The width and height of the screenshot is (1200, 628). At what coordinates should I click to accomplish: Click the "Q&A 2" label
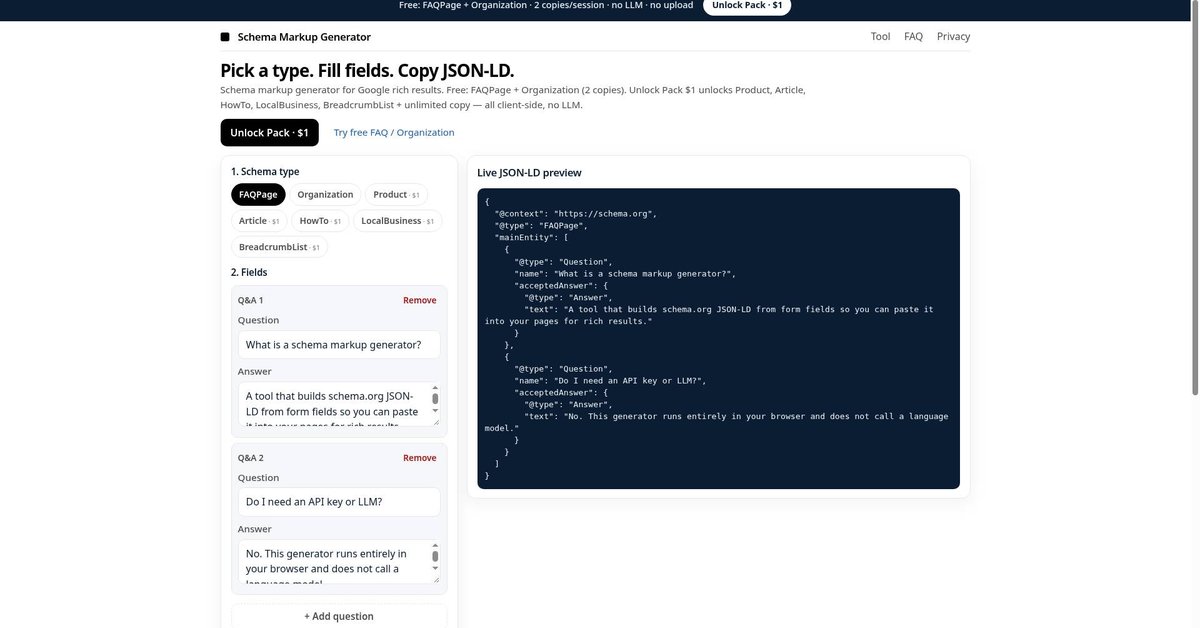(x=251, y=458)
